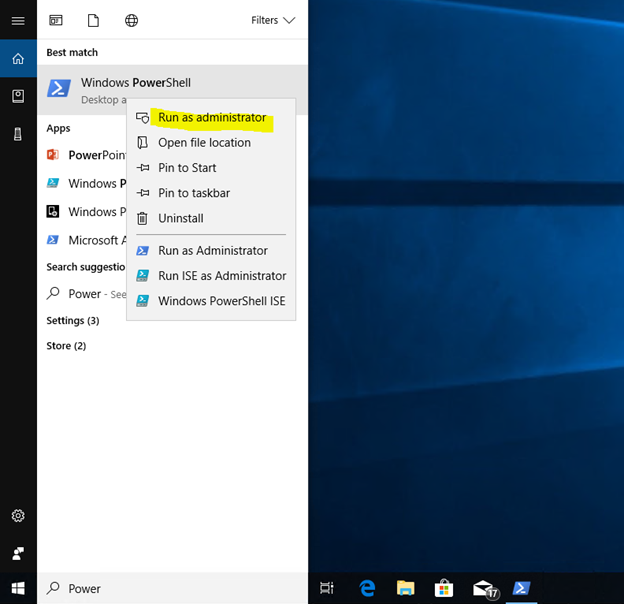Viewport: 624px width, 604px height.
Task: Choose capitalized Run as Administrator jump task
Action: point(211,251)
